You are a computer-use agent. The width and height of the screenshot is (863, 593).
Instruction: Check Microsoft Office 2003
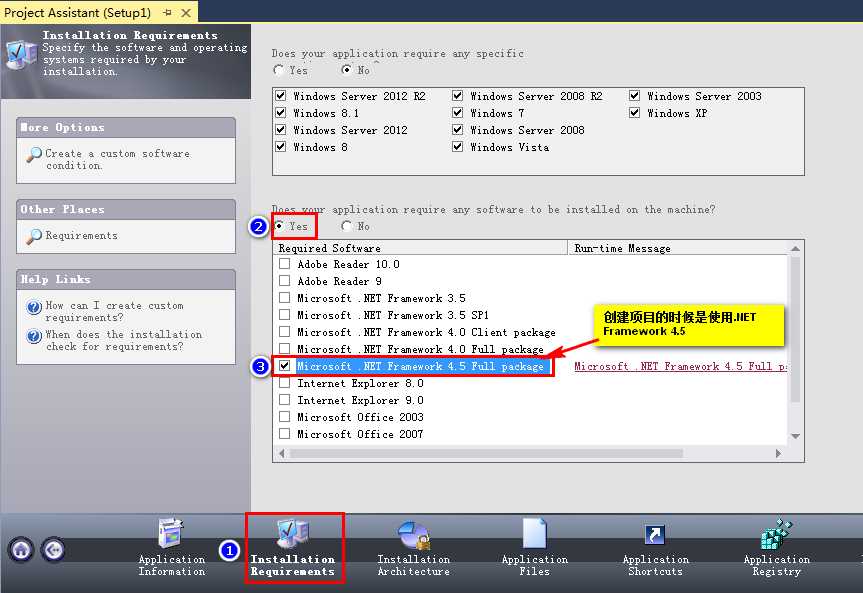pos(284,417)
